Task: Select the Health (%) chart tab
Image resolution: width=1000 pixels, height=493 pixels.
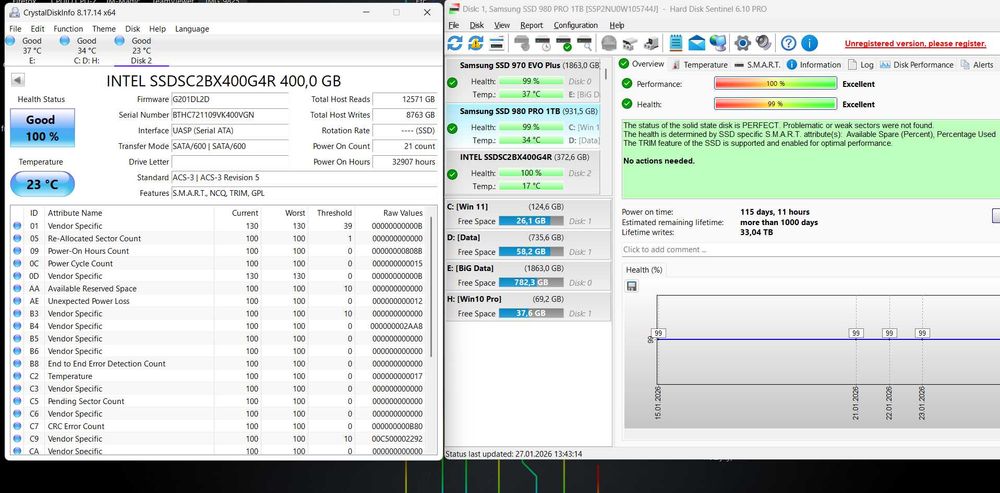Action: (644, 270)
